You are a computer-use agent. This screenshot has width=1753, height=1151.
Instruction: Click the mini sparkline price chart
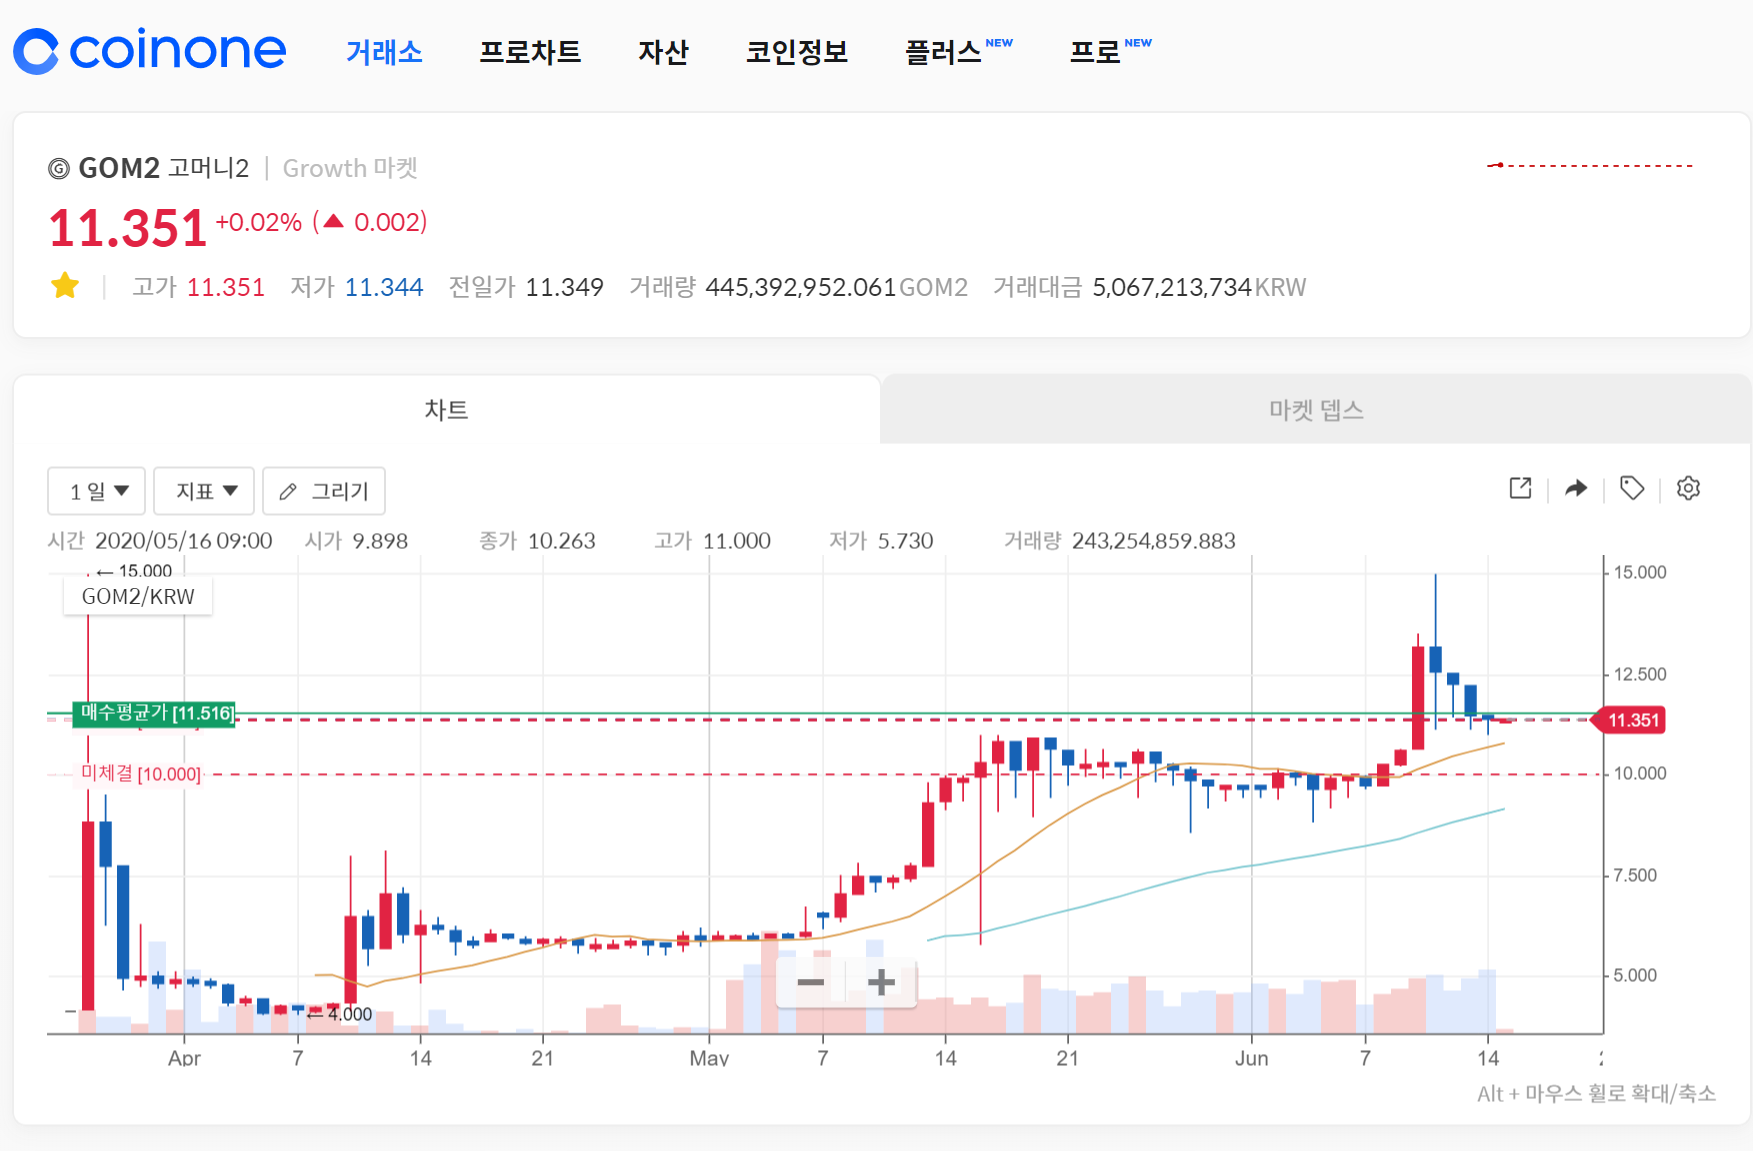[1590, 165]
